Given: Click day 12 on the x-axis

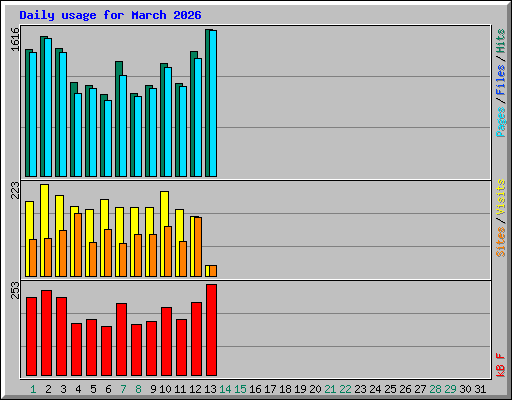Looking at the screenshot, I should [195, 389].
